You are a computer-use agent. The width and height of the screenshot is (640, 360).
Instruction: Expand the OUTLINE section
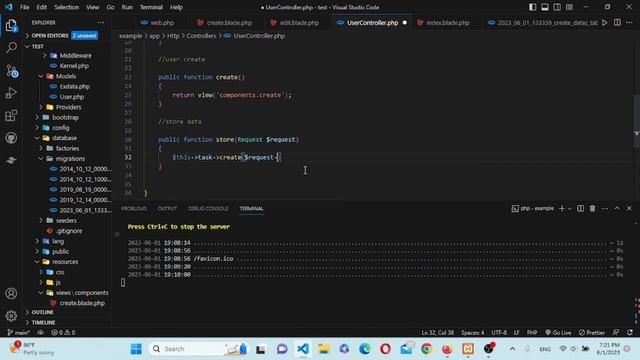(42, 312)
